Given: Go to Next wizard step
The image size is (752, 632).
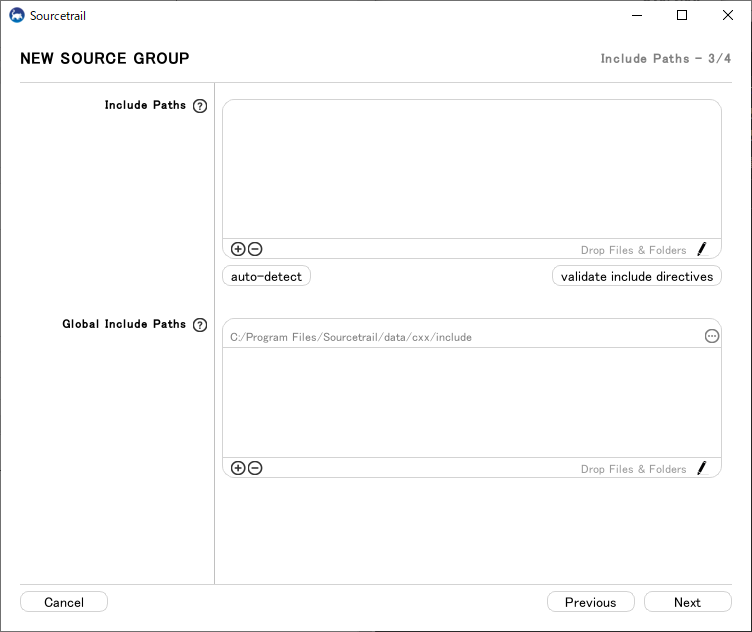Looking at the screenshot, I should click(687, 602).
